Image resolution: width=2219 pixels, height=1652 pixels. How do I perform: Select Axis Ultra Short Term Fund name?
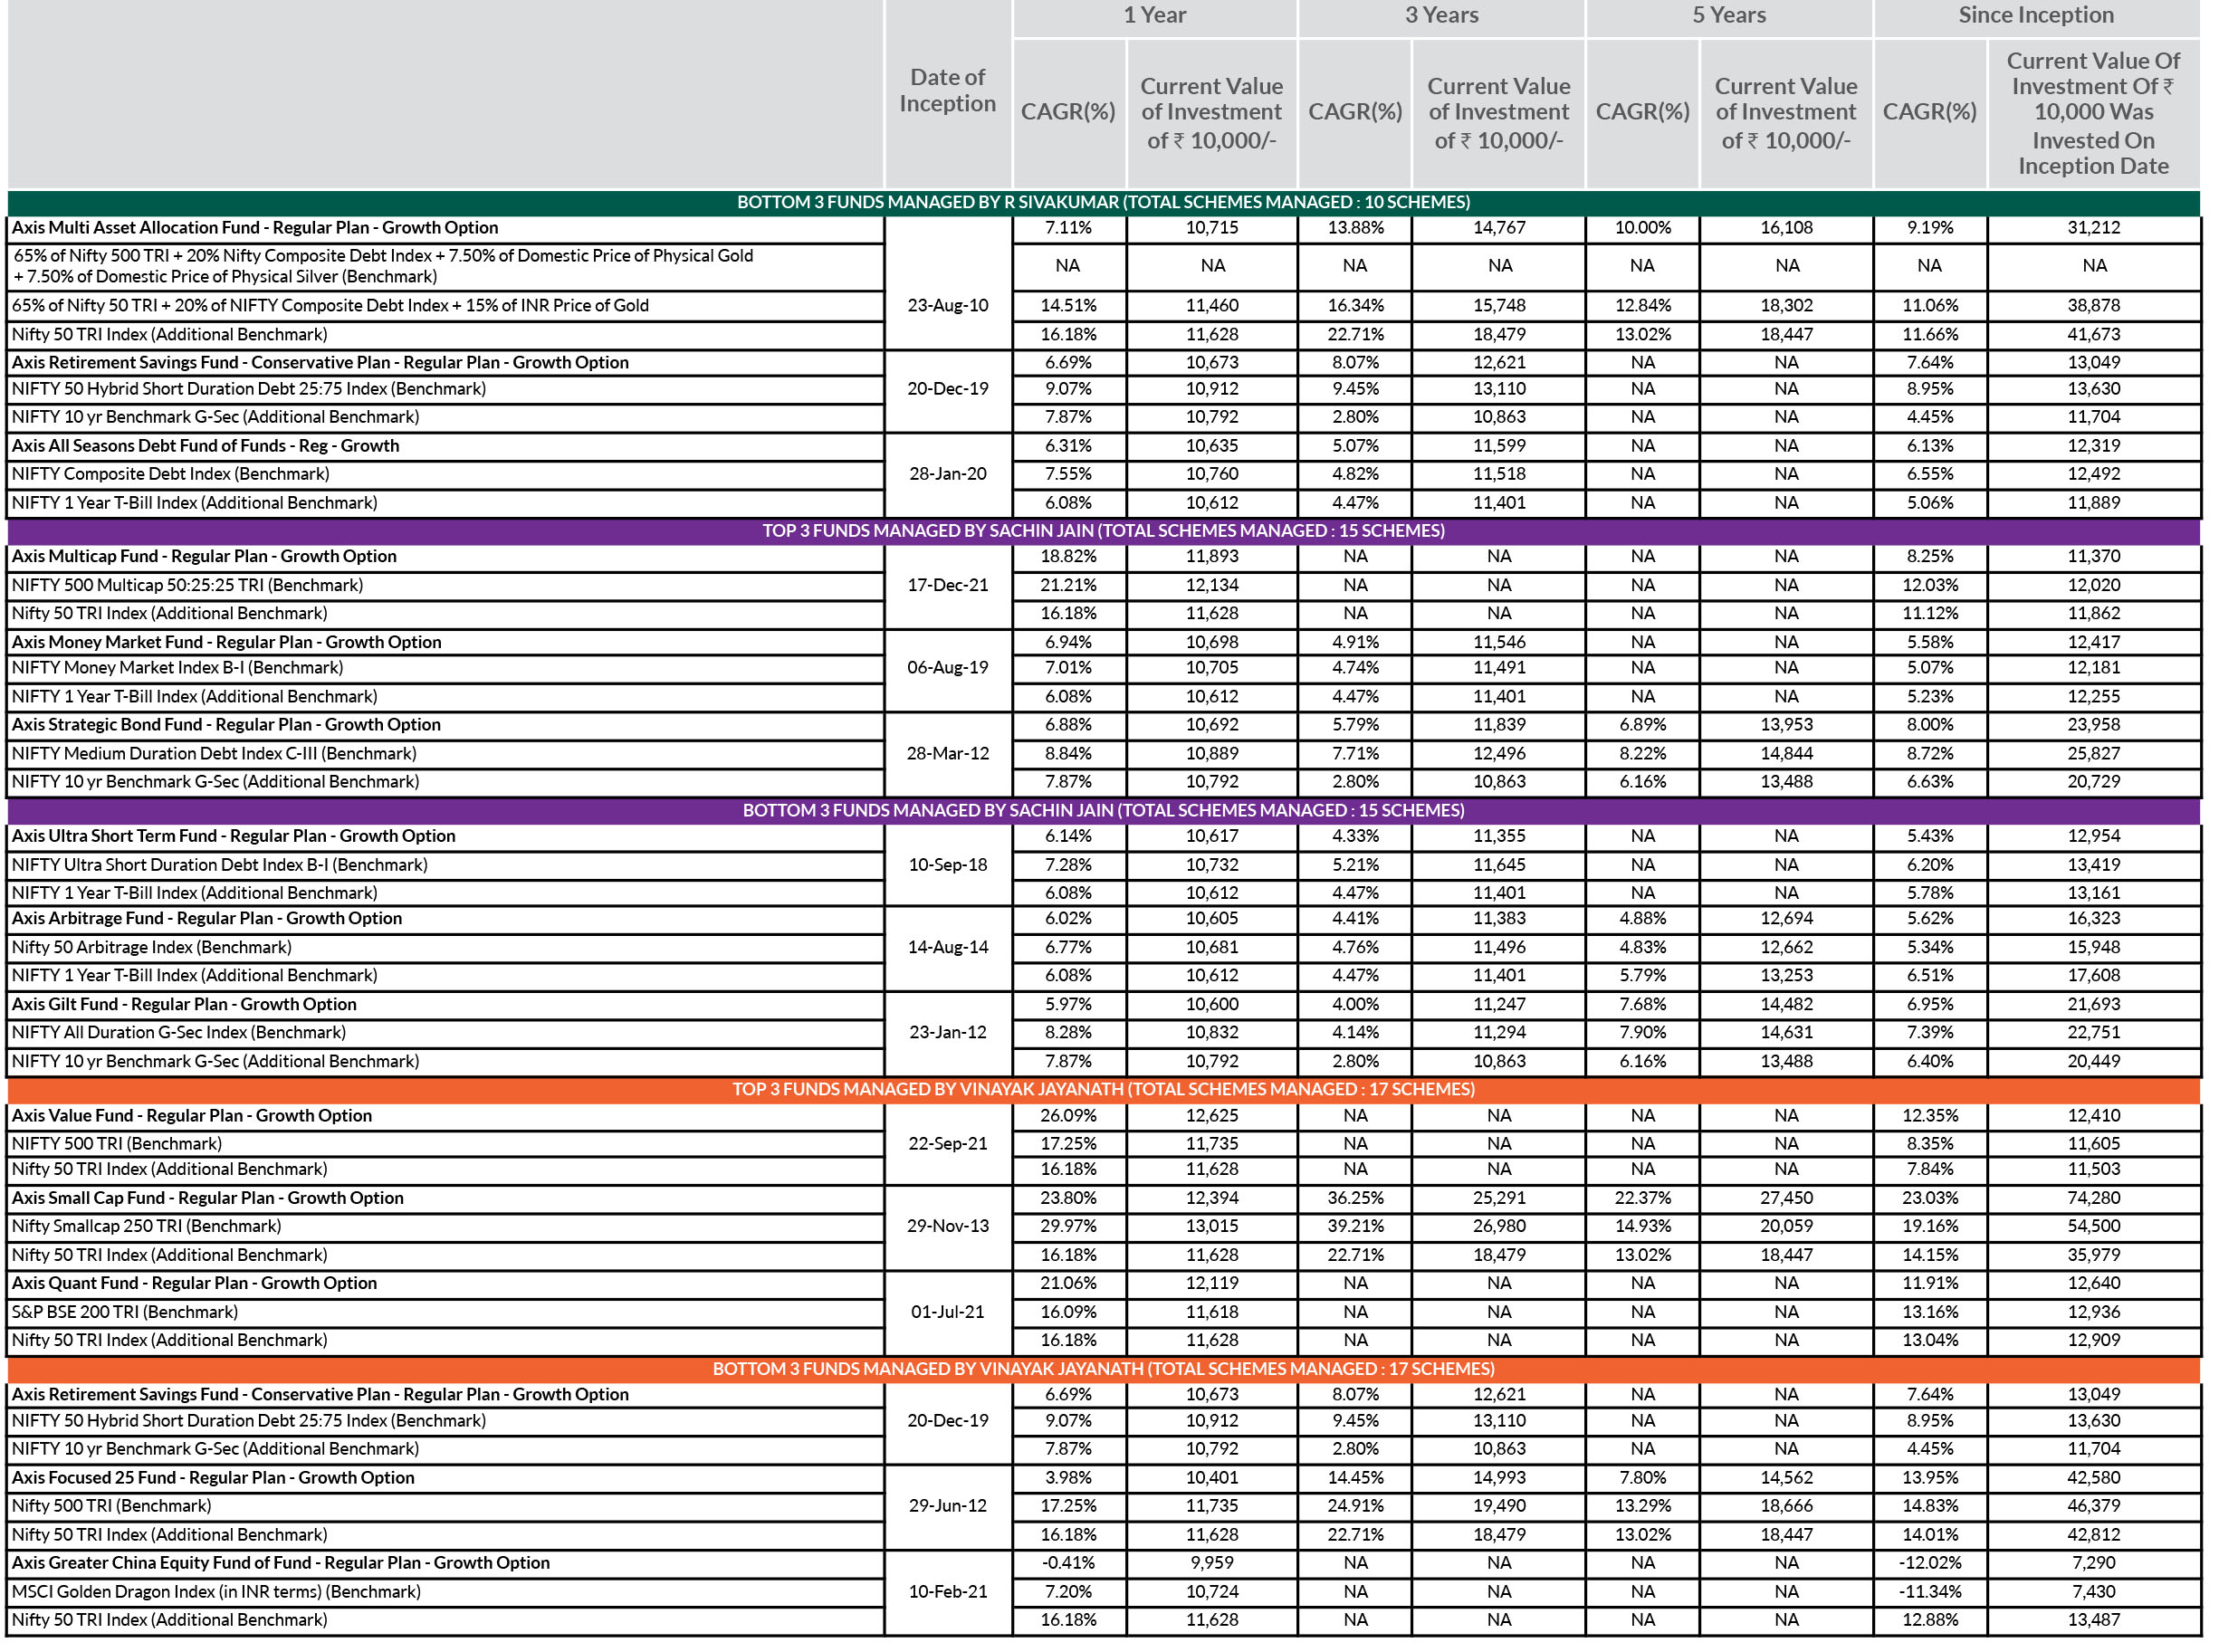[x=233, y=836]
